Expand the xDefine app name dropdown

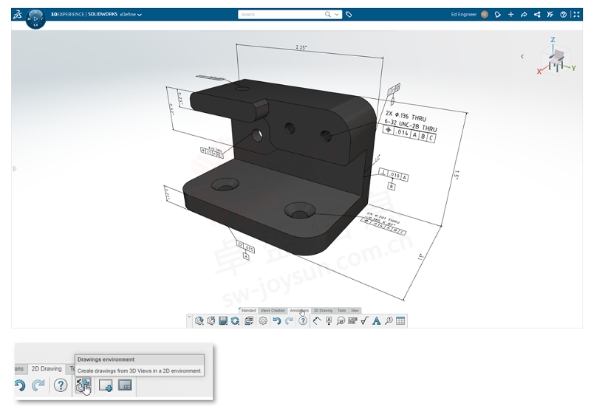(x=140, y=14)
